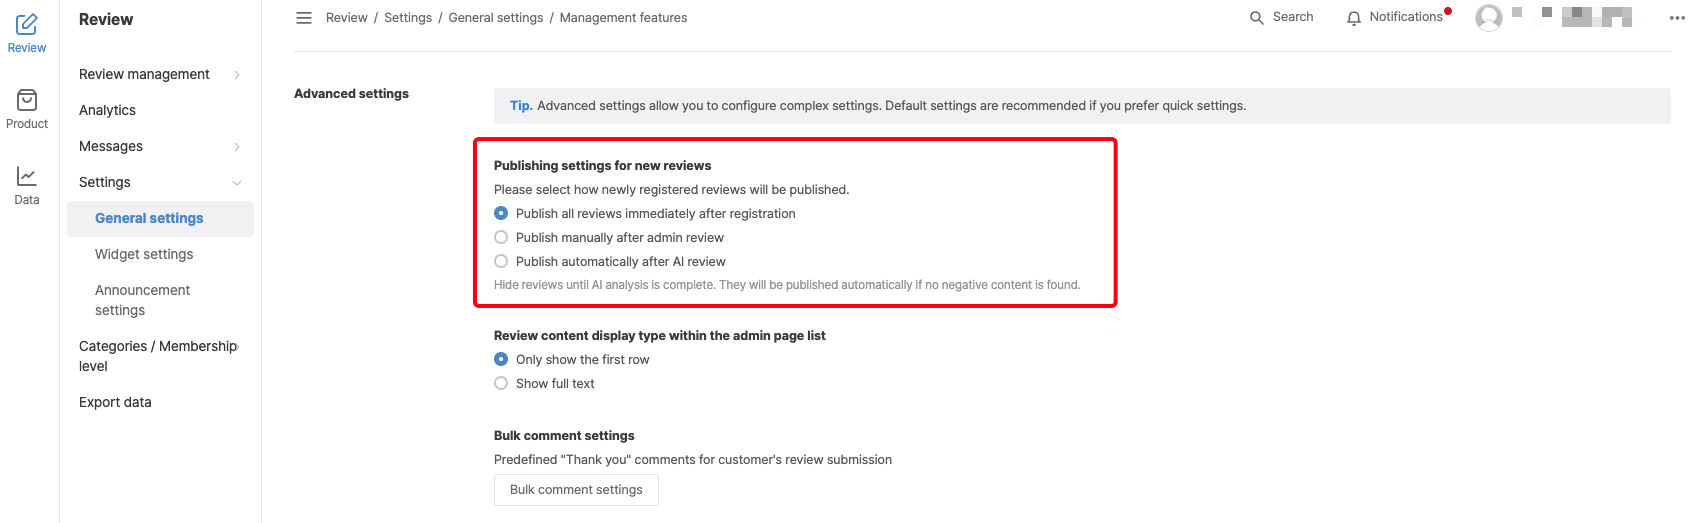
Task: Click the Bulk comment settings button
Action: pos(576,490)
